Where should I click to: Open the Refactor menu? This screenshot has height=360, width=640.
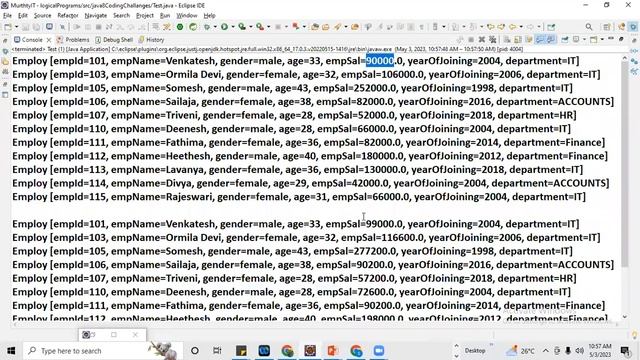pyautogui.click(x=68, y=16)
